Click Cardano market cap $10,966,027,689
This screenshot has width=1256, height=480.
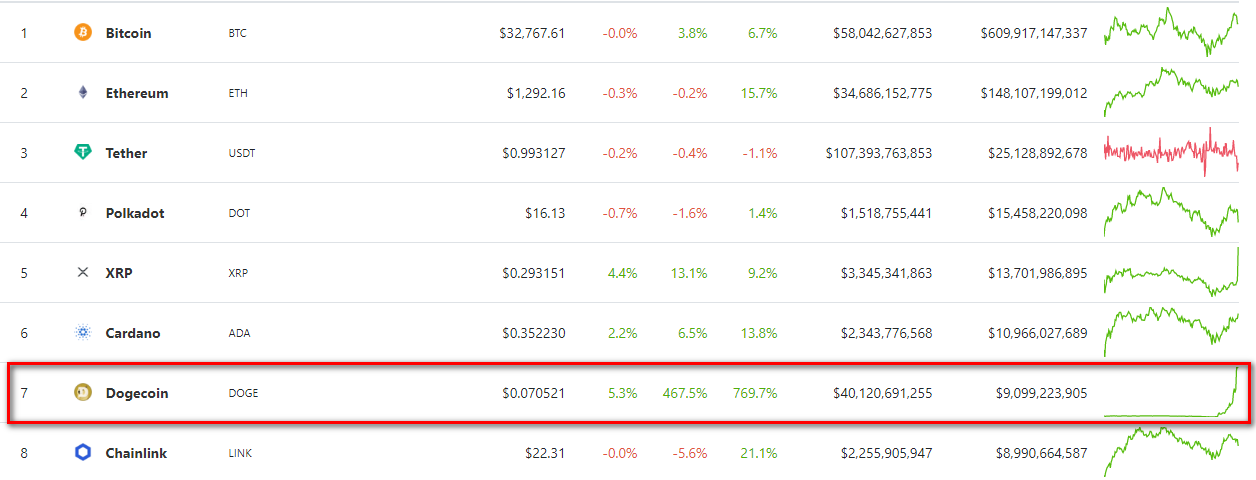click(1038, 333)
